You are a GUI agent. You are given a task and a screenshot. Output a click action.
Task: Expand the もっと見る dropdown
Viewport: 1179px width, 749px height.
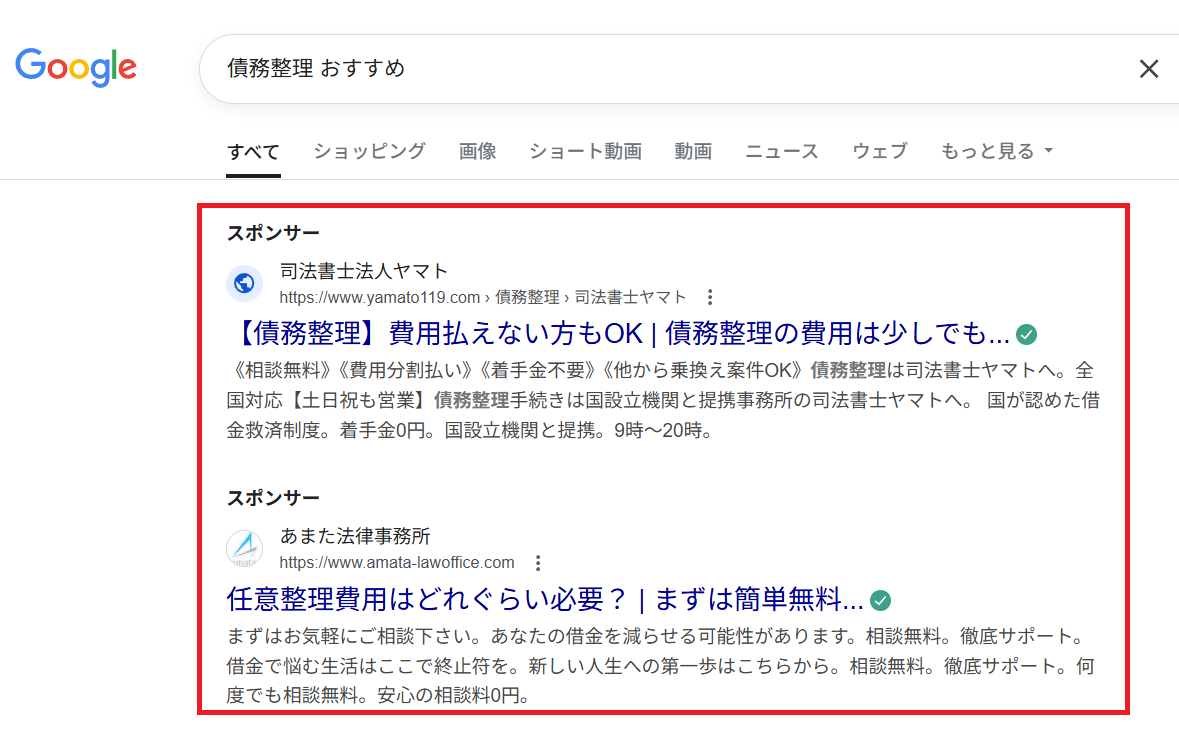(996, 151)
